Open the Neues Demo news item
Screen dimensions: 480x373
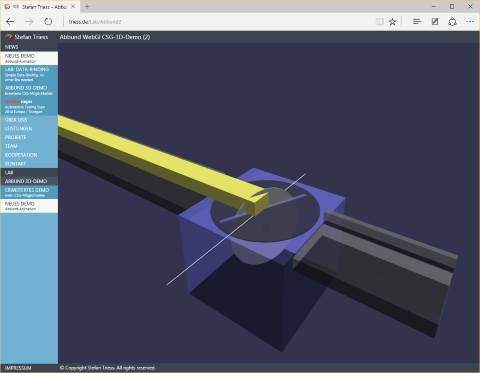click(x=29, y=58)
